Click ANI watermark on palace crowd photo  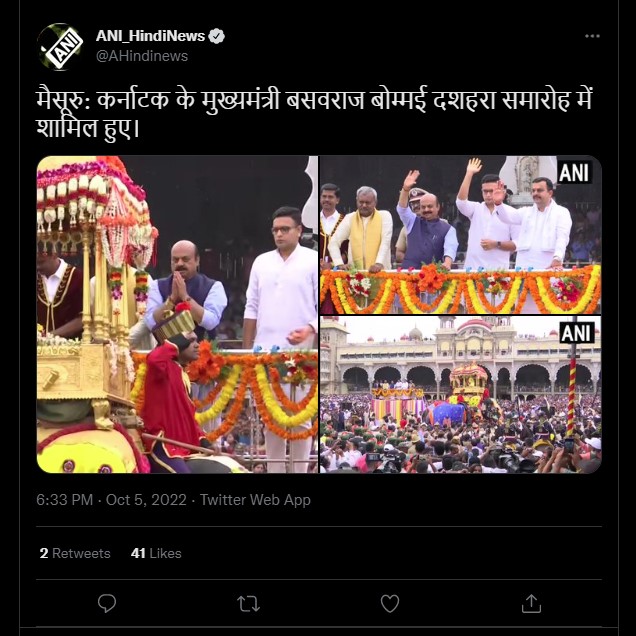[x=577, y=333]
